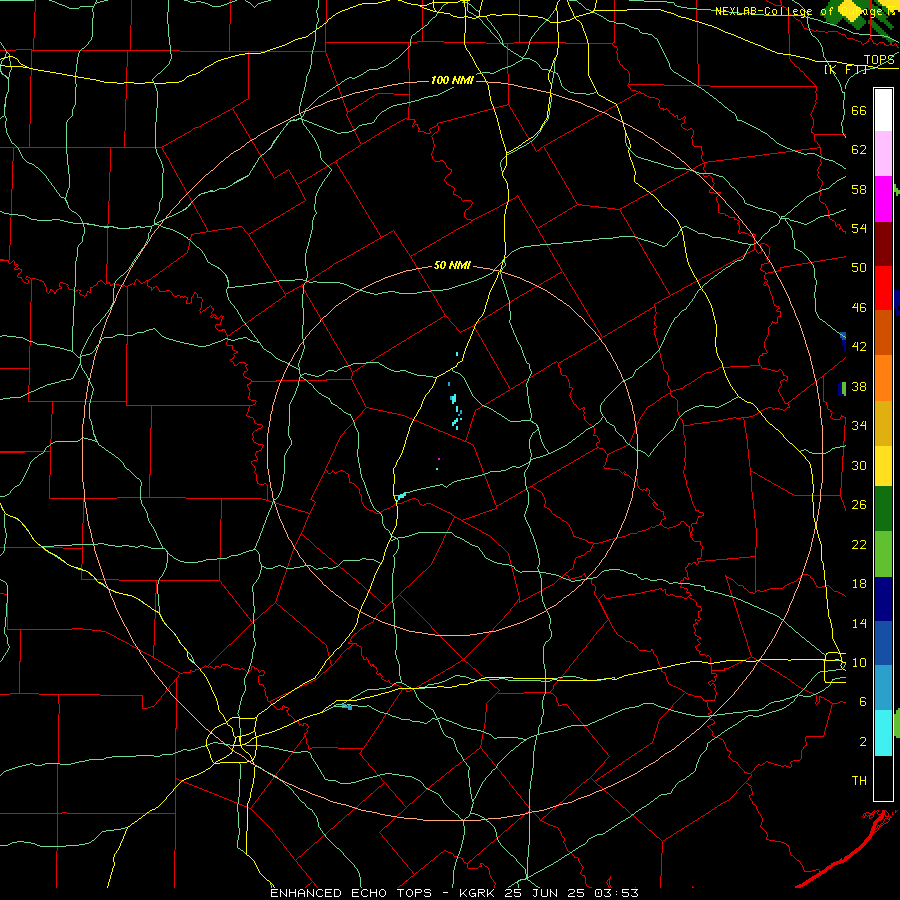
Task: Click the 38 legend value
Action: pyautogui.click(x=859, y=386)
